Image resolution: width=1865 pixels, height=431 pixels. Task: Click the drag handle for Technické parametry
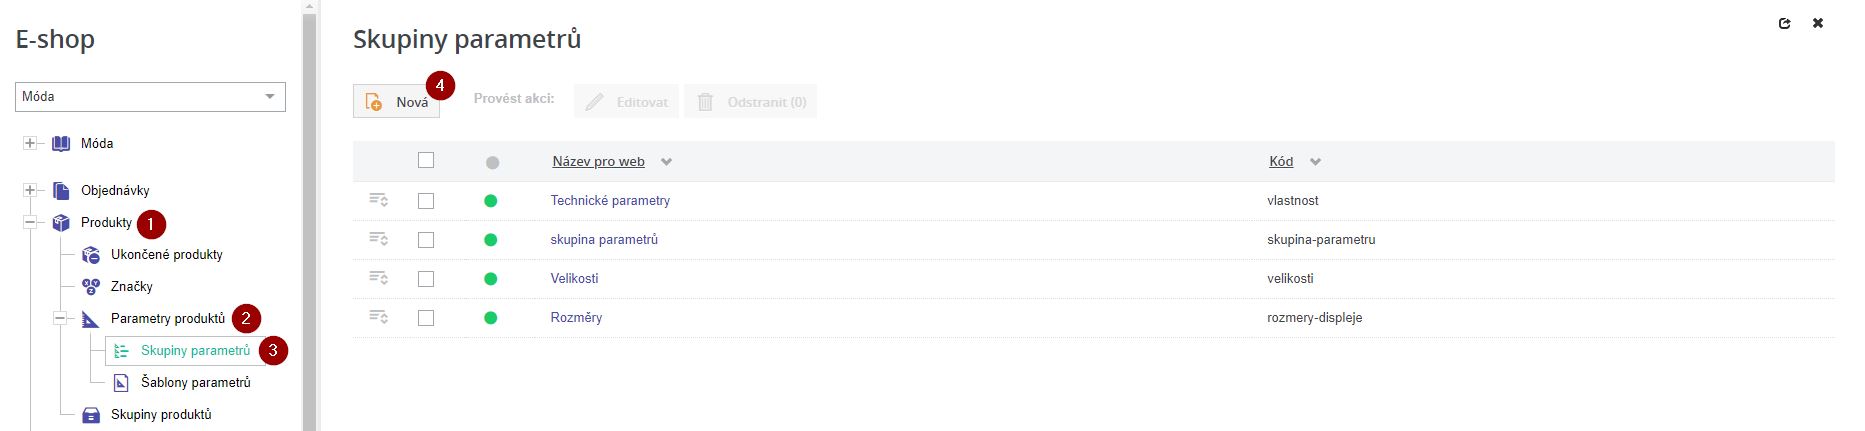coord(378,200)
